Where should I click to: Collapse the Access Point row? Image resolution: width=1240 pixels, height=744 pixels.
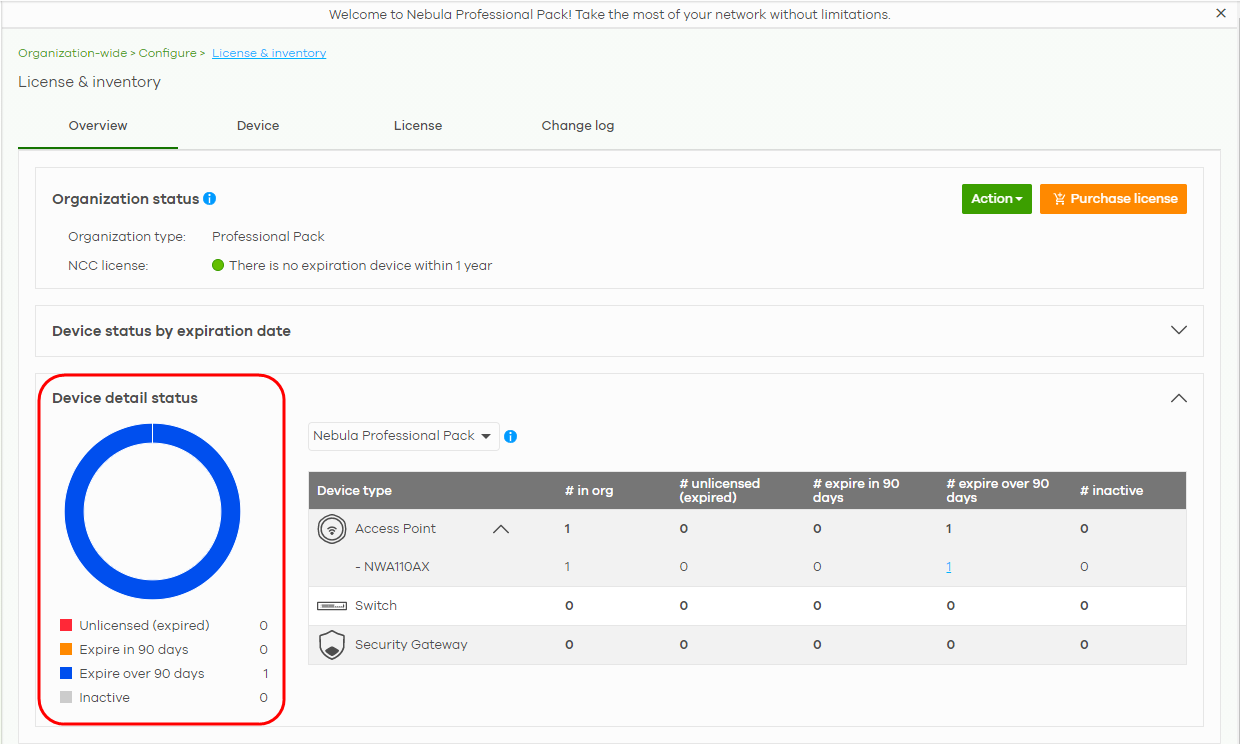[501, 529]
